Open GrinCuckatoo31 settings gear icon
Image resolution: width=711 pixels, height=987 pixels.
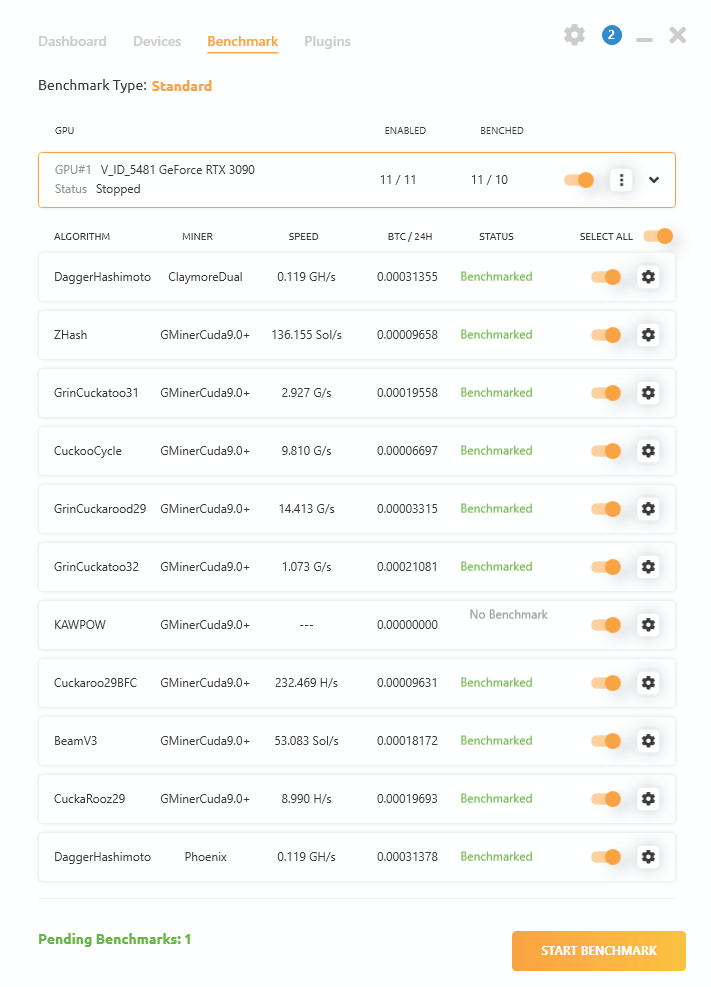[648, 393]
